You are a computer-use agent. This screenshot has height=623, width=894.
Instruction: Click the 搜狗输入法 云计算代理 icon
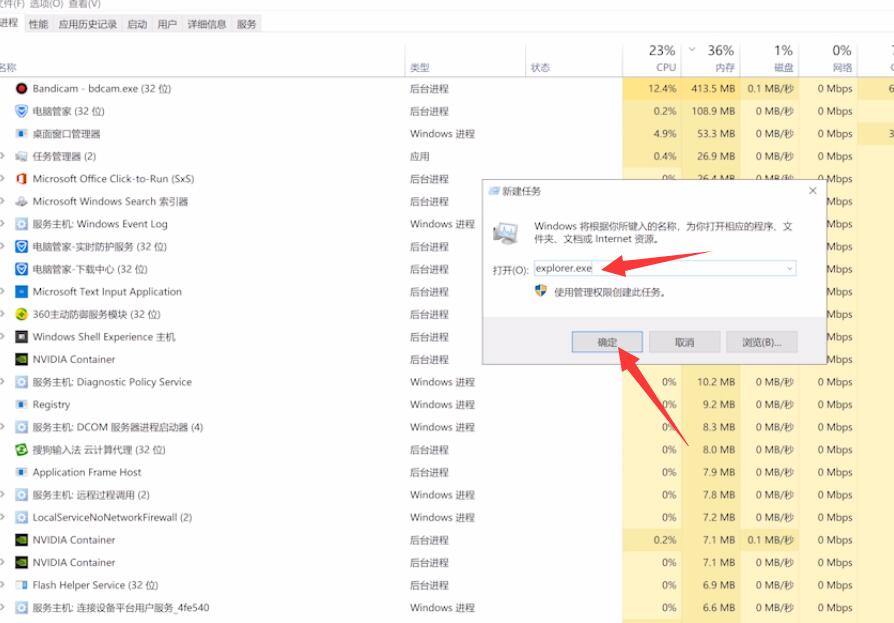click(21, 450)
